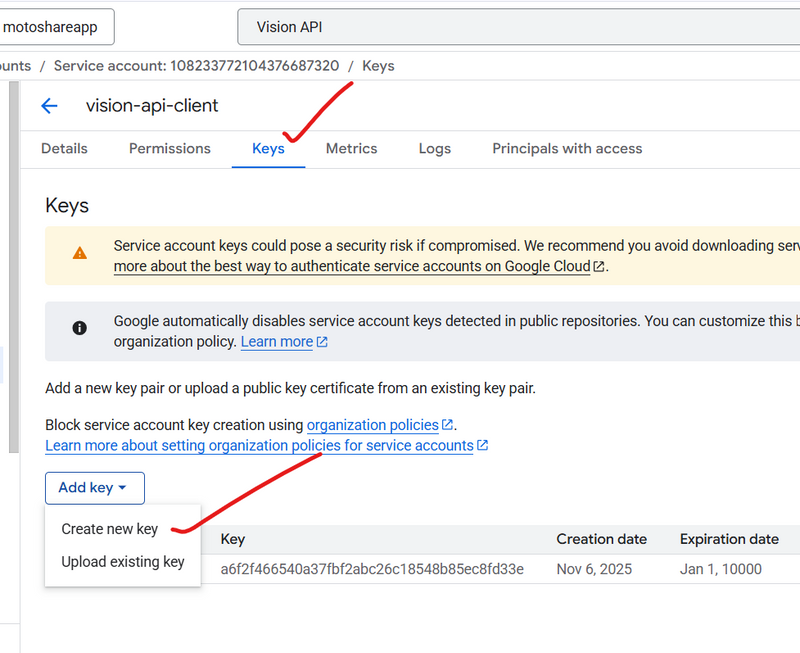
Task: Choose Upload existing key option
Action: click(x=123, y=562)
